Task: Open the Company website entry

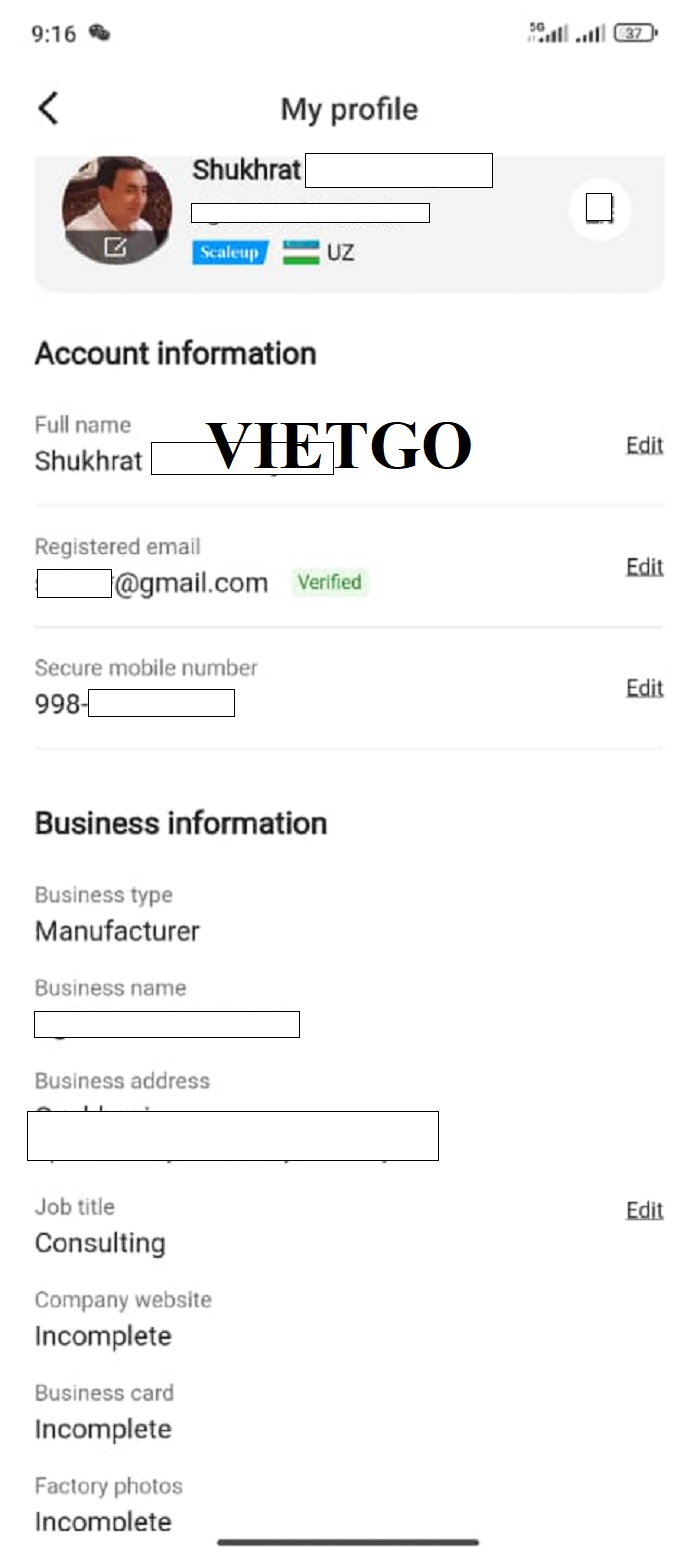Action: pyautogui.click(x=349, y=1319)
